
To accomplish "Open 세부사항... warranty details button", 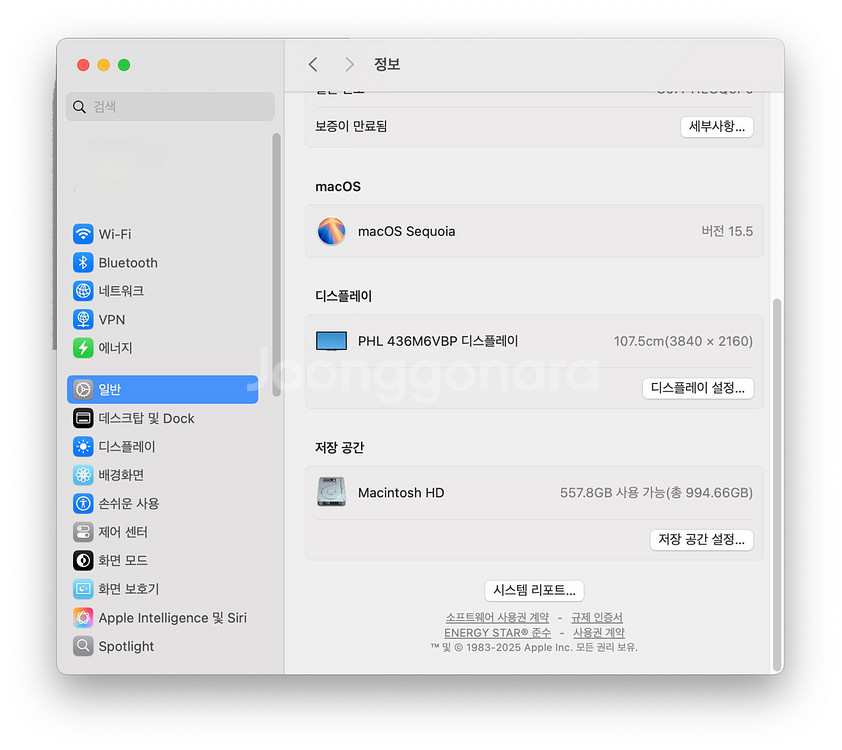I will pyautogui.click(x=716, y=127).
